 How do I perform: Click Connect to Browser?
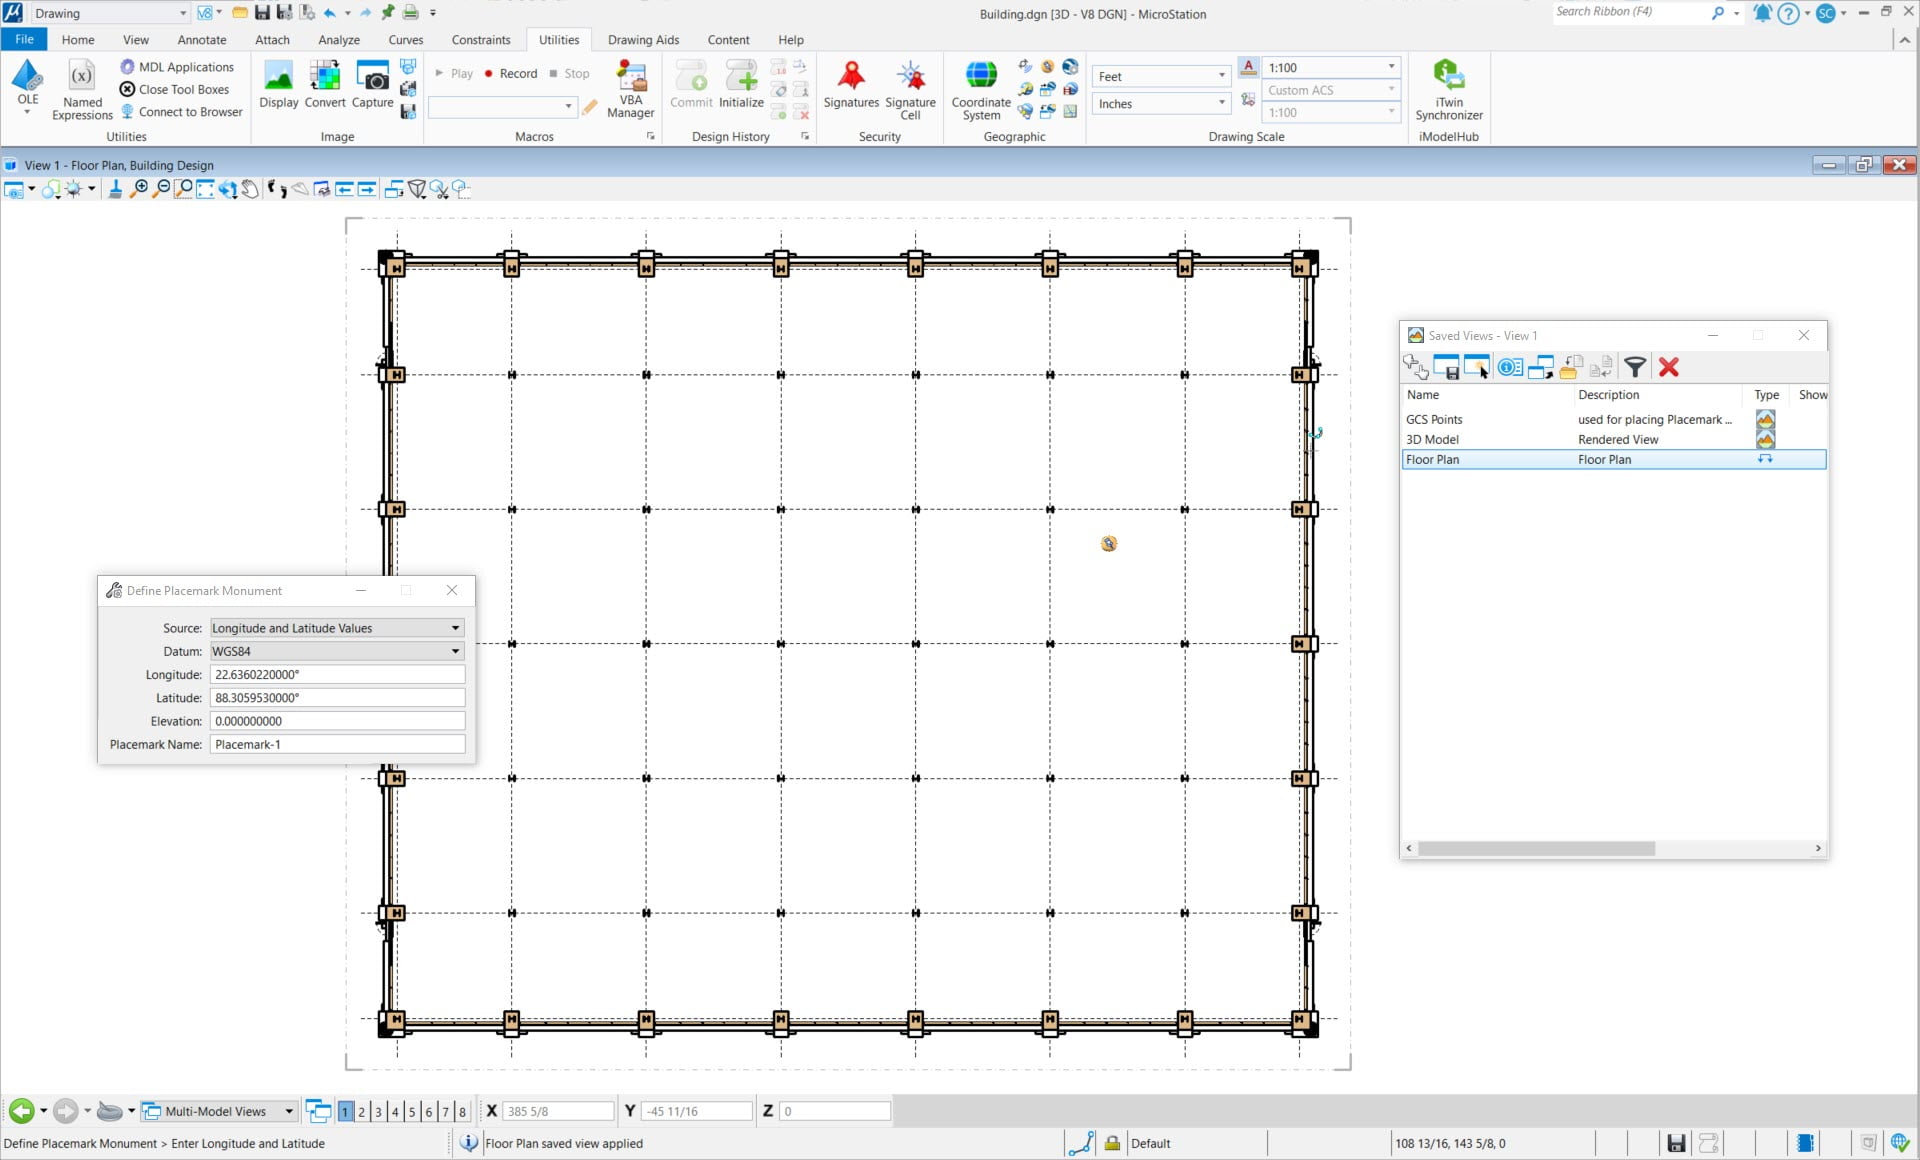tap(190, 112)
